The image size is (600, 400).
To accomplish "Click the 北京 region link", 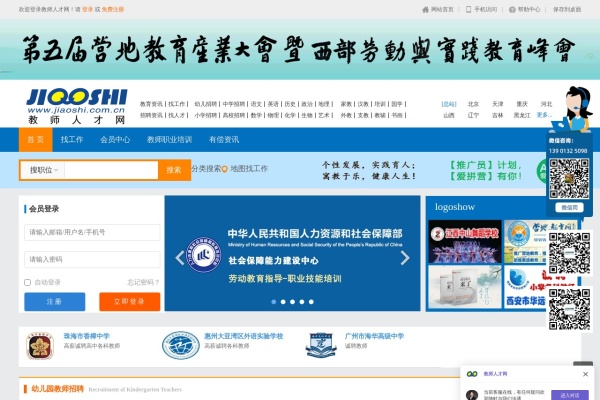I will click(x=473, y=104).
